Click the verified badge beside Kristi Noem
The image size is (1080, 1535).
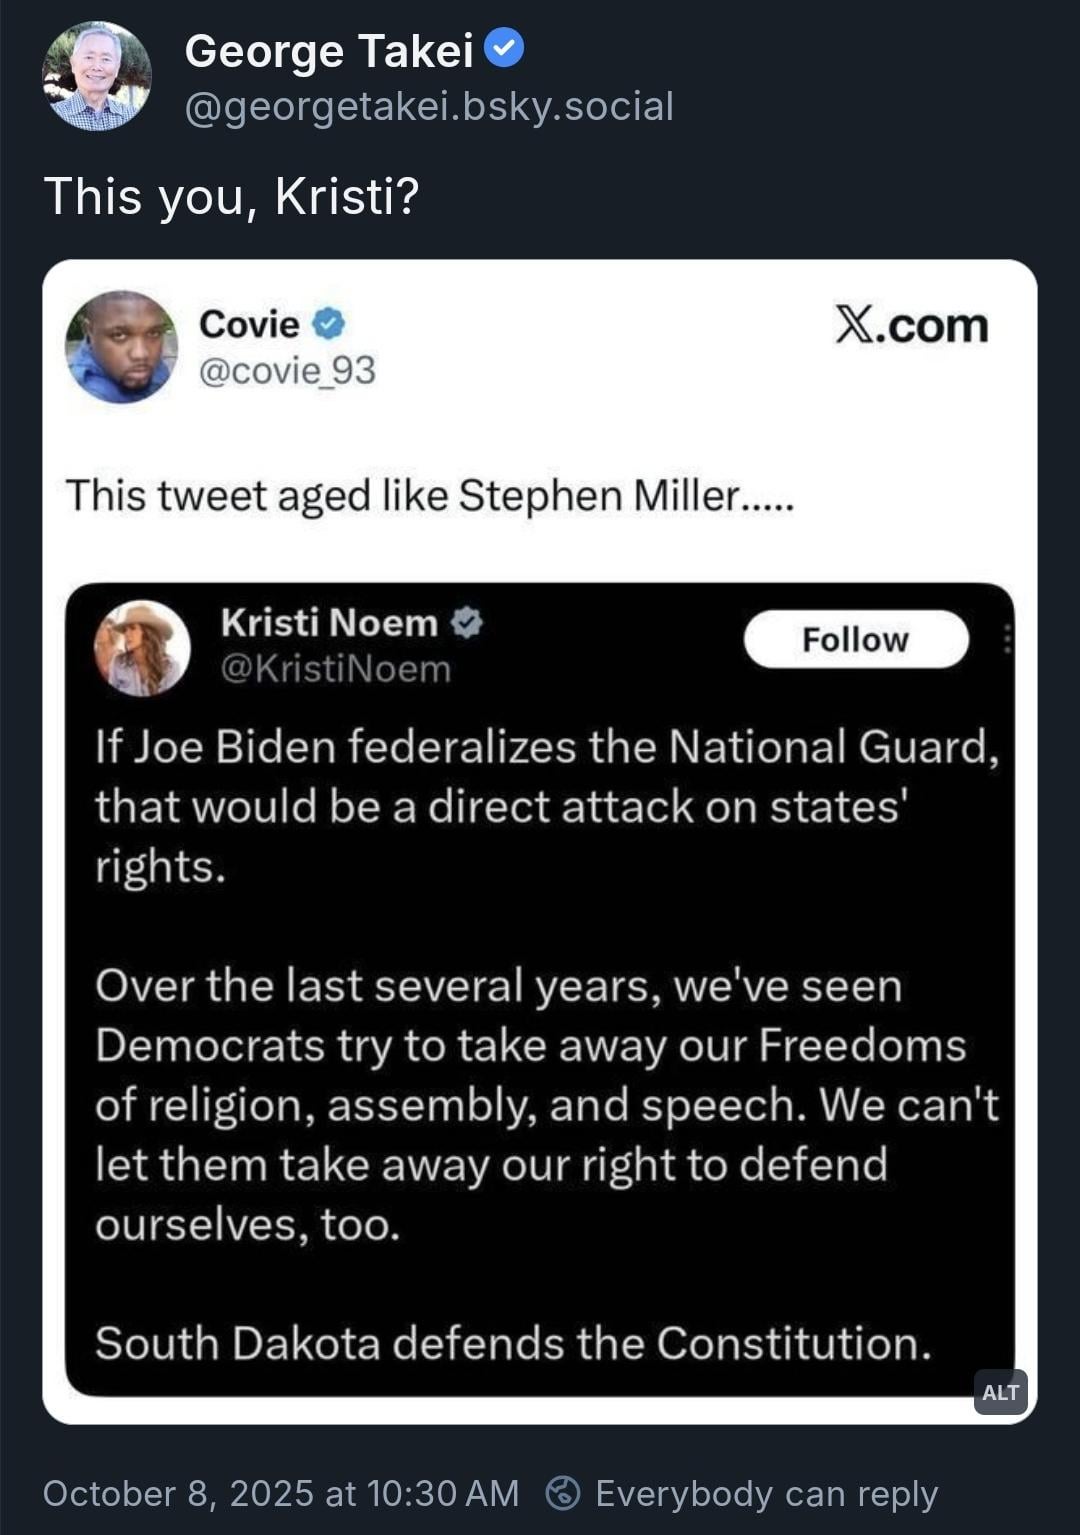pos(466,623)
